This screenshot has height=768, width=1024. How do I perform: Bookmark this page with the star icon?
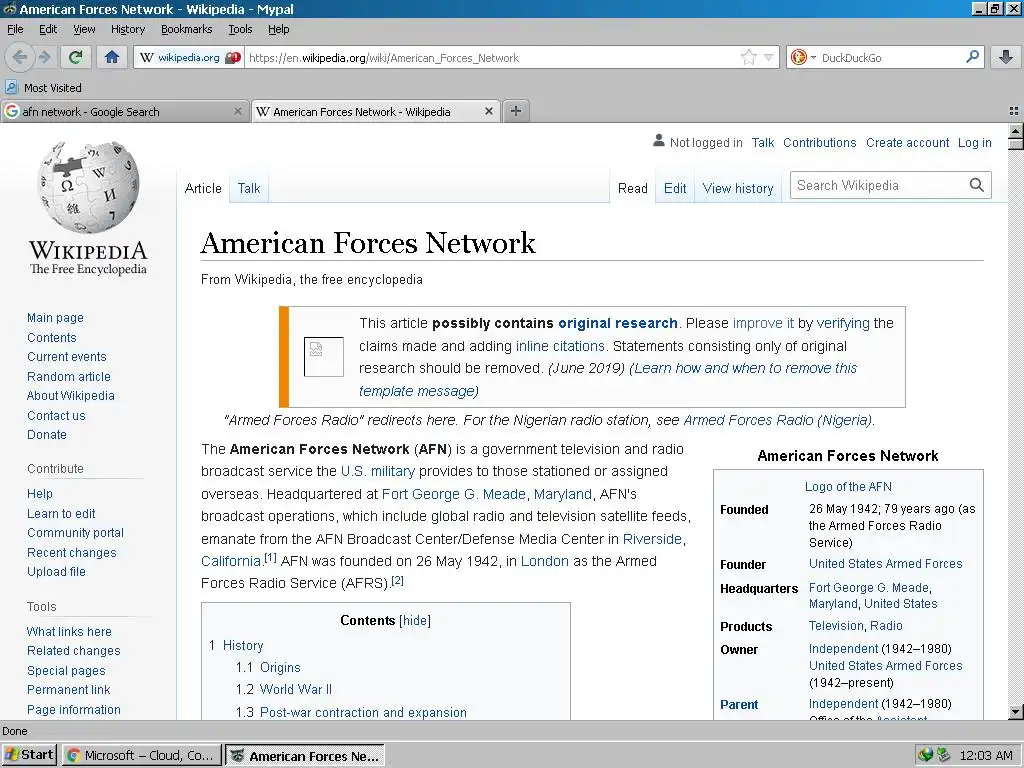[748, 57]
